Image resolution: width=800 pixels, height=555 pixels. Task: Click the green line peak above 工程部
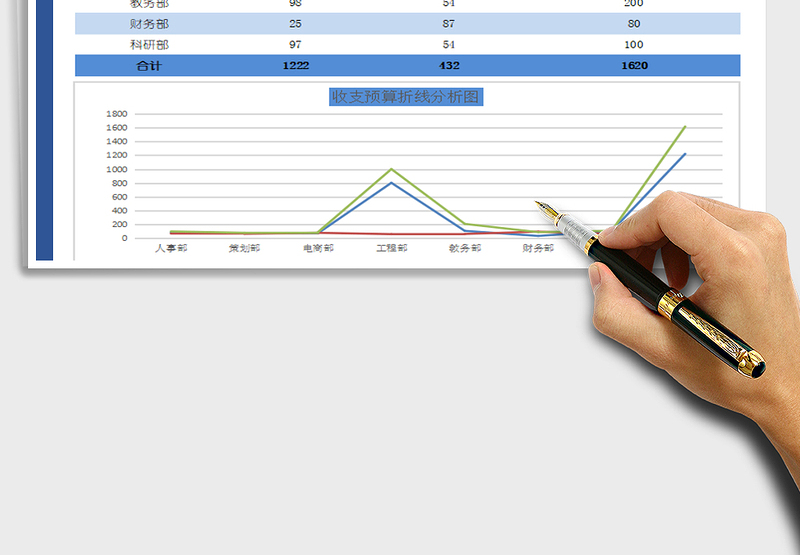click(391, 169)
